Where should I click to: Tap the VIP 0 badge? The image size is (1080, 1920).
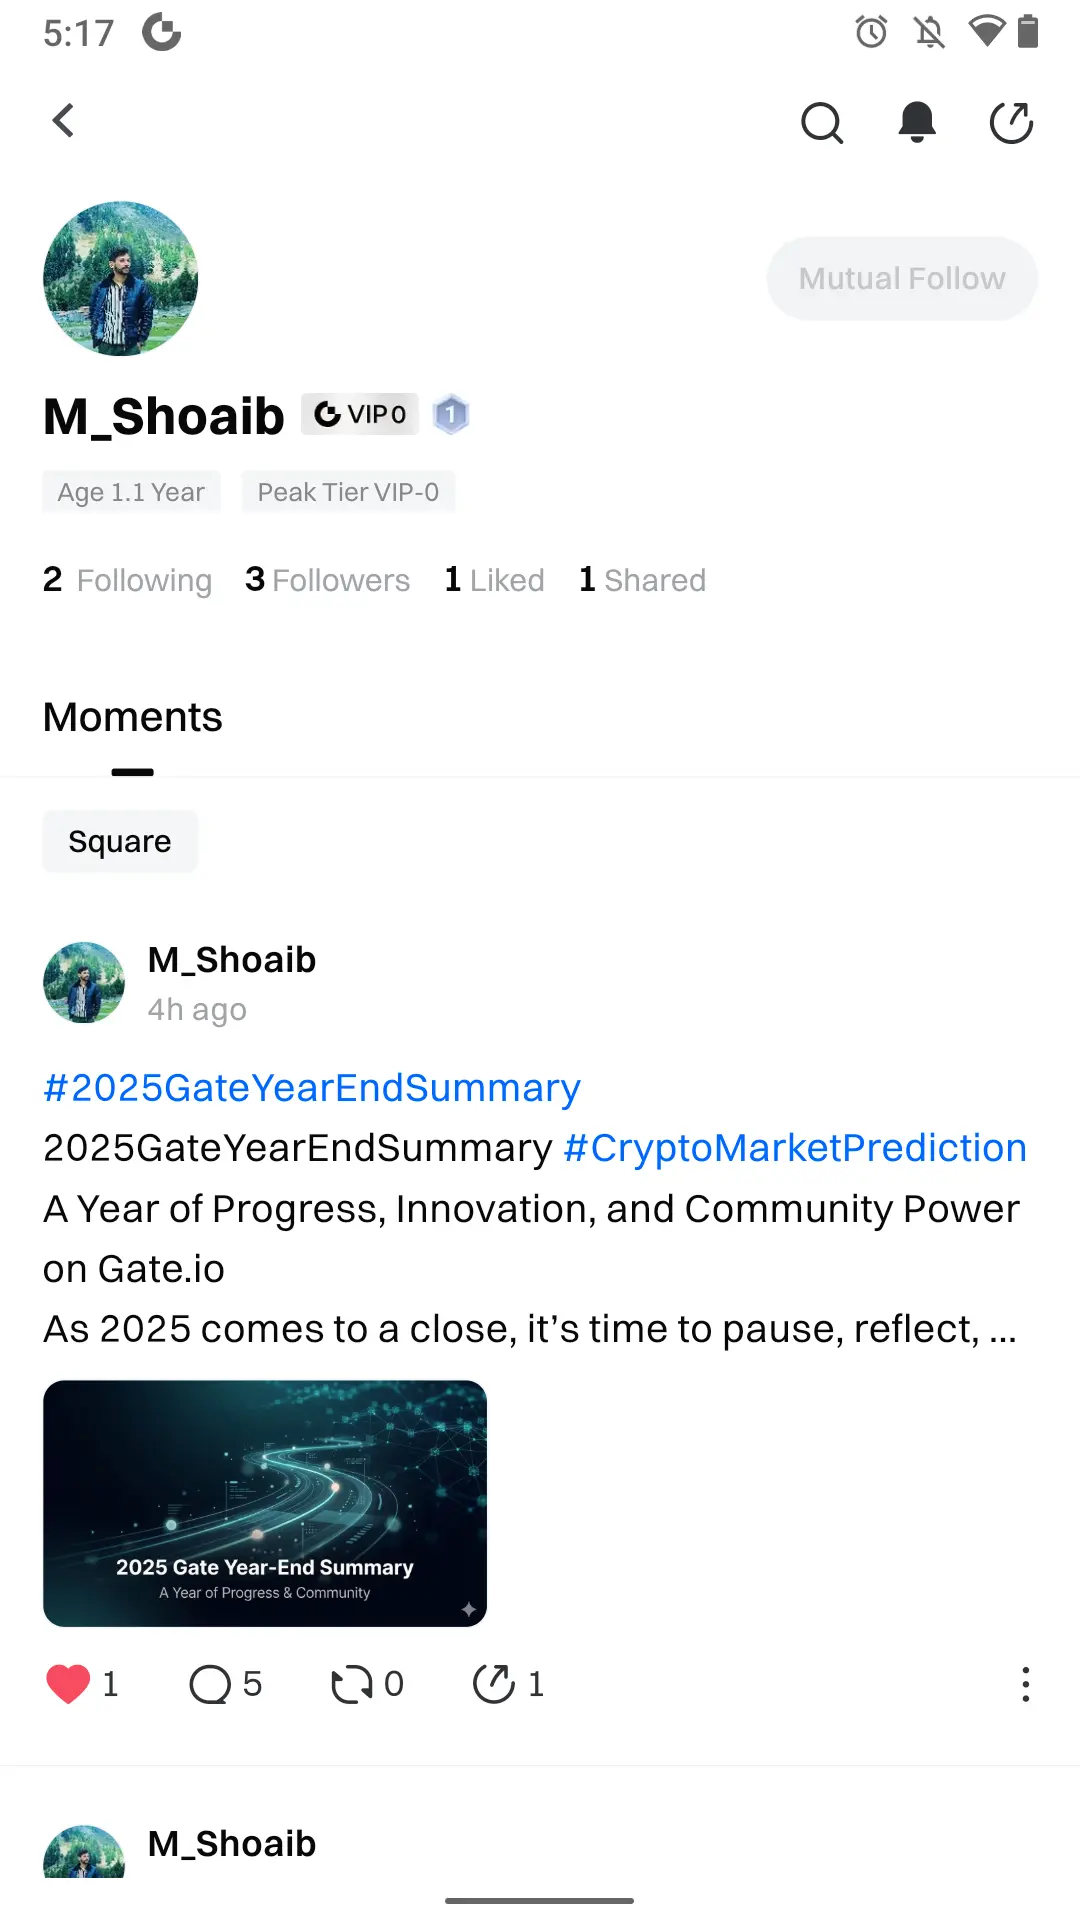pyautogui.click(x=360, y=414)
